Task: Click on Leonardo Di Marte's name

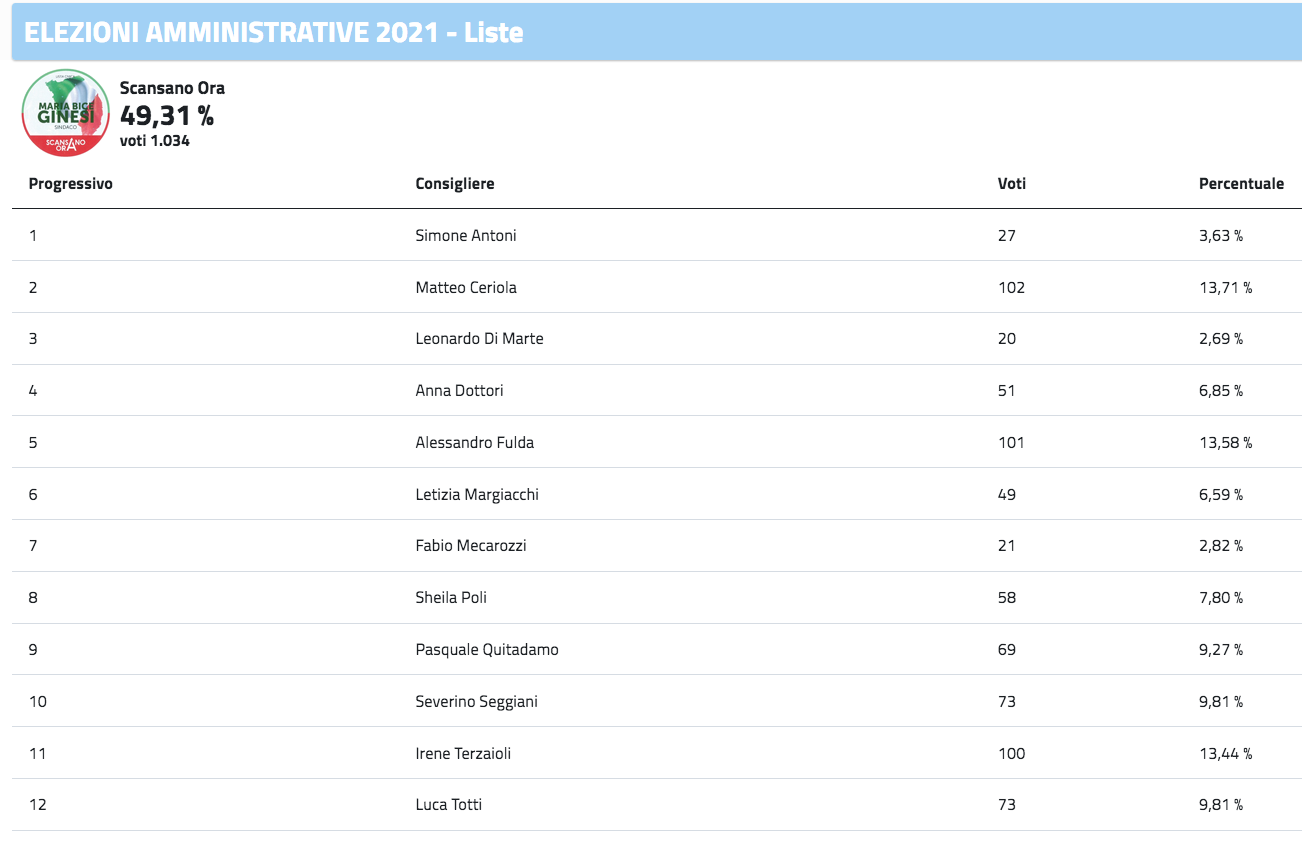Action: click(479, 339)
